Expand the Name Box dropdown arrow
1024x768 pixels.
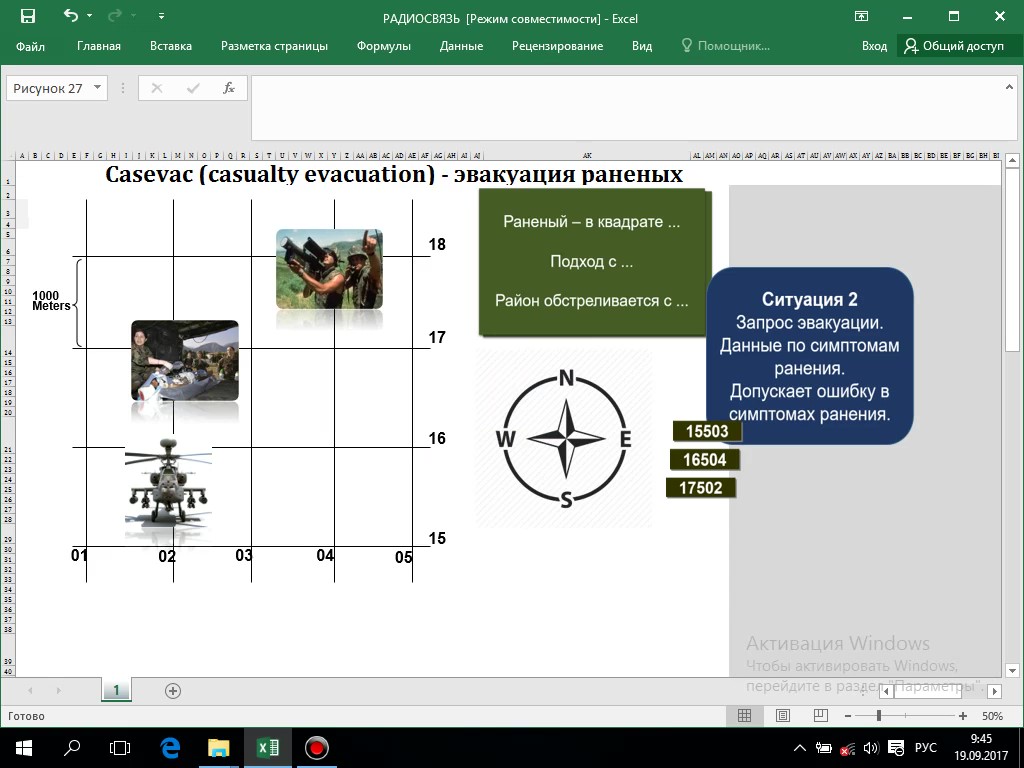click(97, 88)
